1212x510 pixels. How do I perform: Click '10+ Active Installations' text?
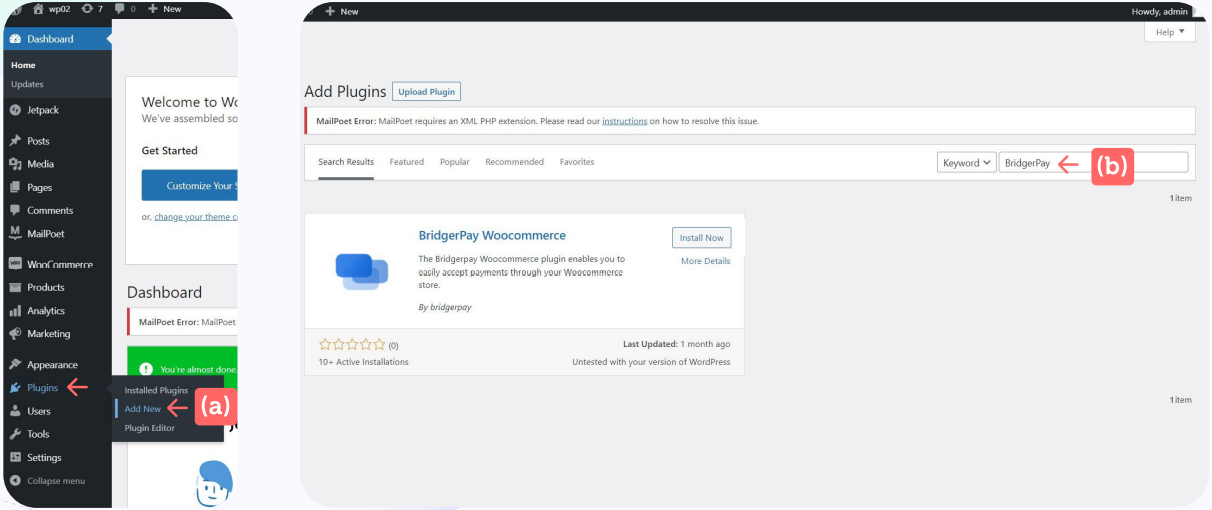click(363, 362)
